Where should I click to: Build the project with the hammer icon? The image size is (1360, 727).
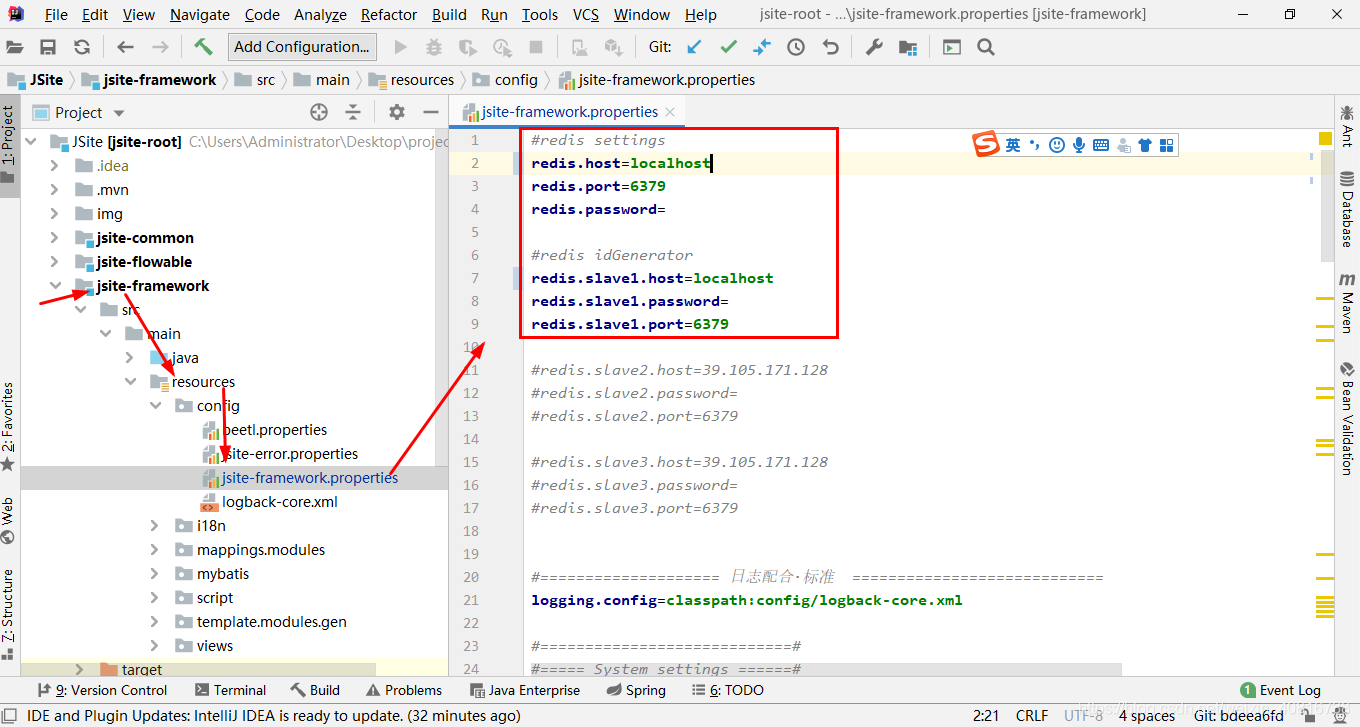203,47
